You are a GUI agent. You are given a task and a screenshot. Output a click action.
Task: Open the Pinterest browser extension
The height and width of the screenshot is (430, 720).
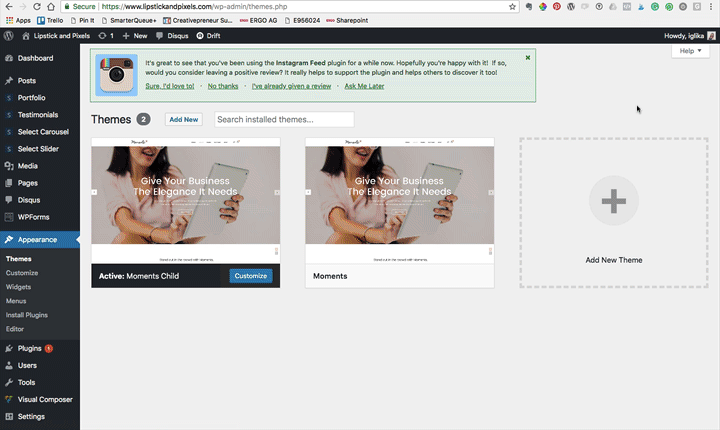click(x=557, y=6)
